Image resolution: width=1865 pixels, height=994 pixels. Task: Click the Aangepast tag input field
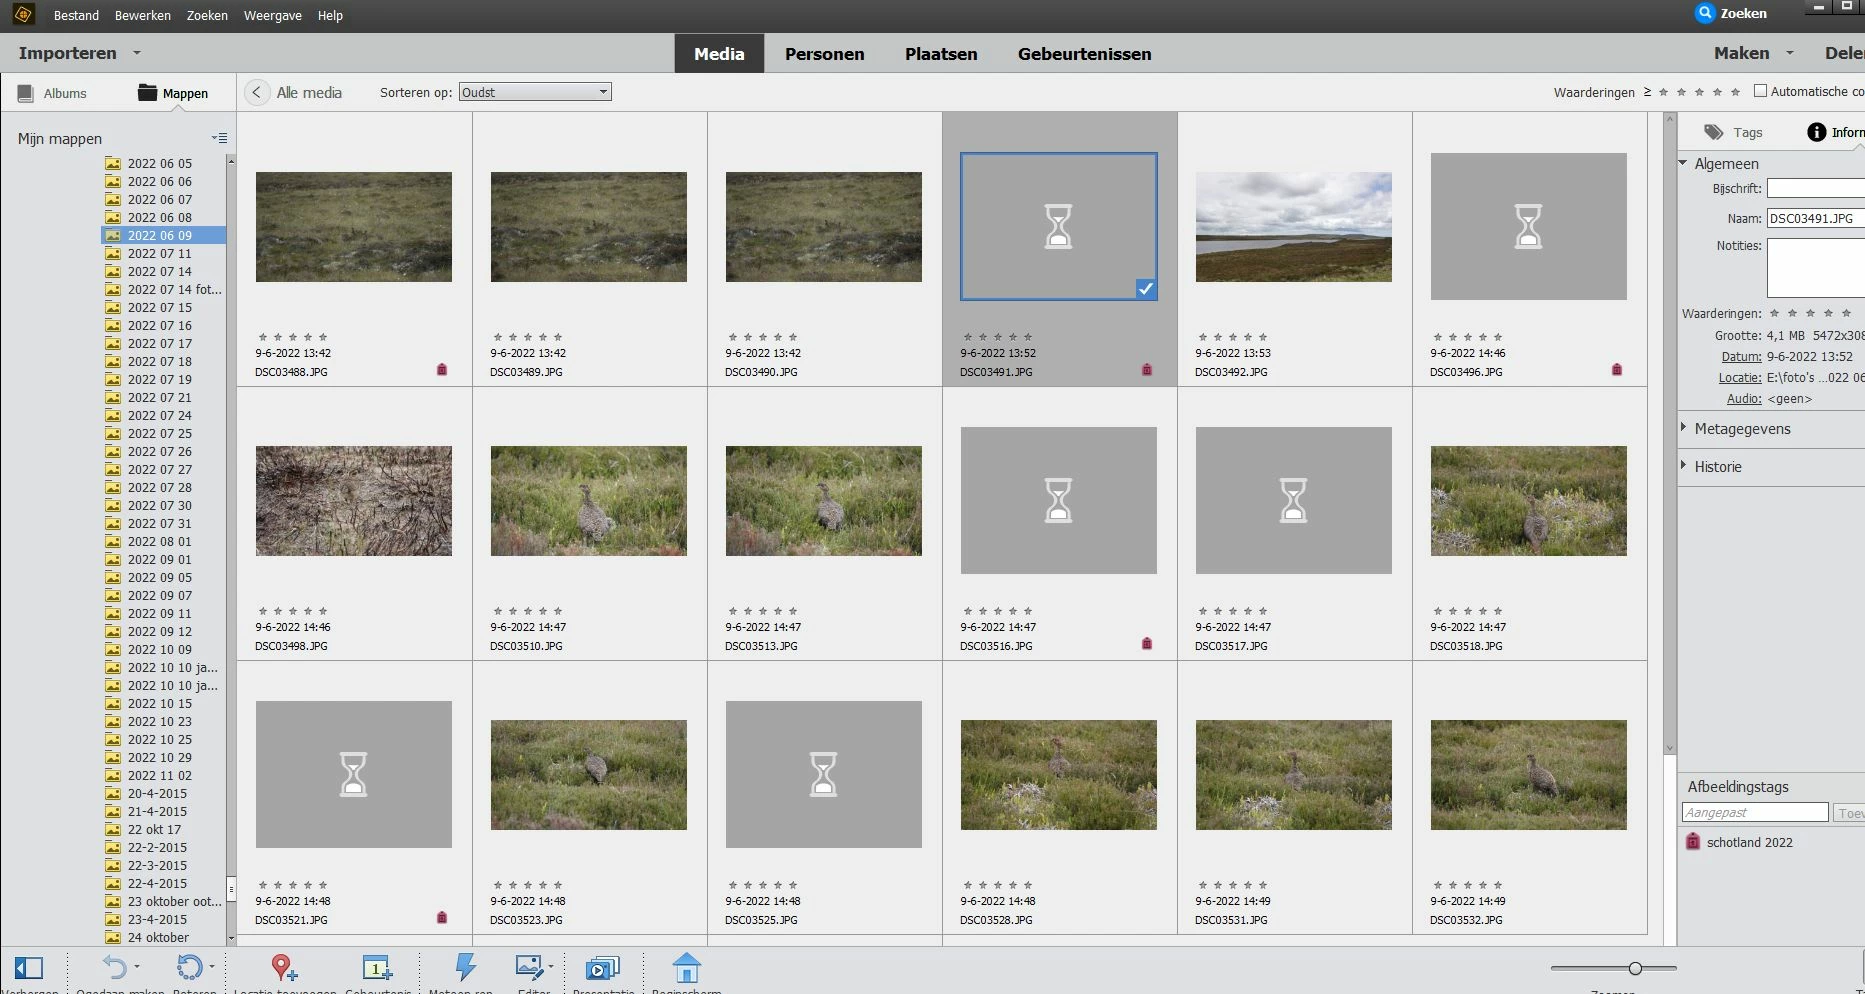[x=1755, y=813]
